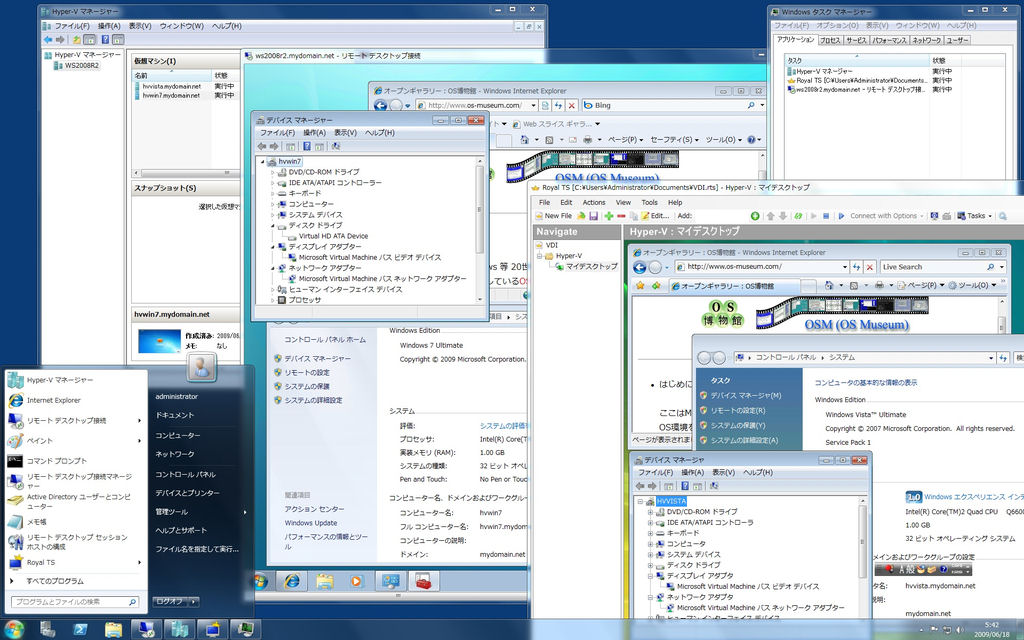The image size is (1024, 640).
Task: Click the move up arrow in Royal TS toolbar
Action: click(770, 216)
